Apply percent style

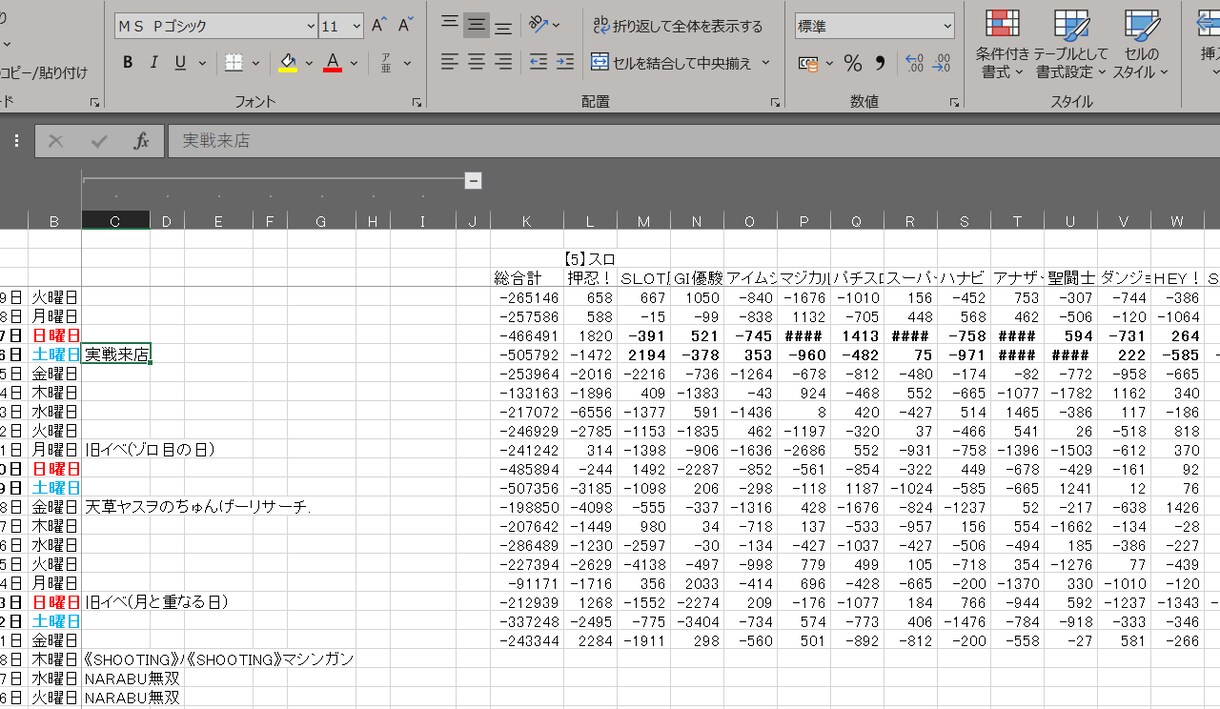click(853, 63)
